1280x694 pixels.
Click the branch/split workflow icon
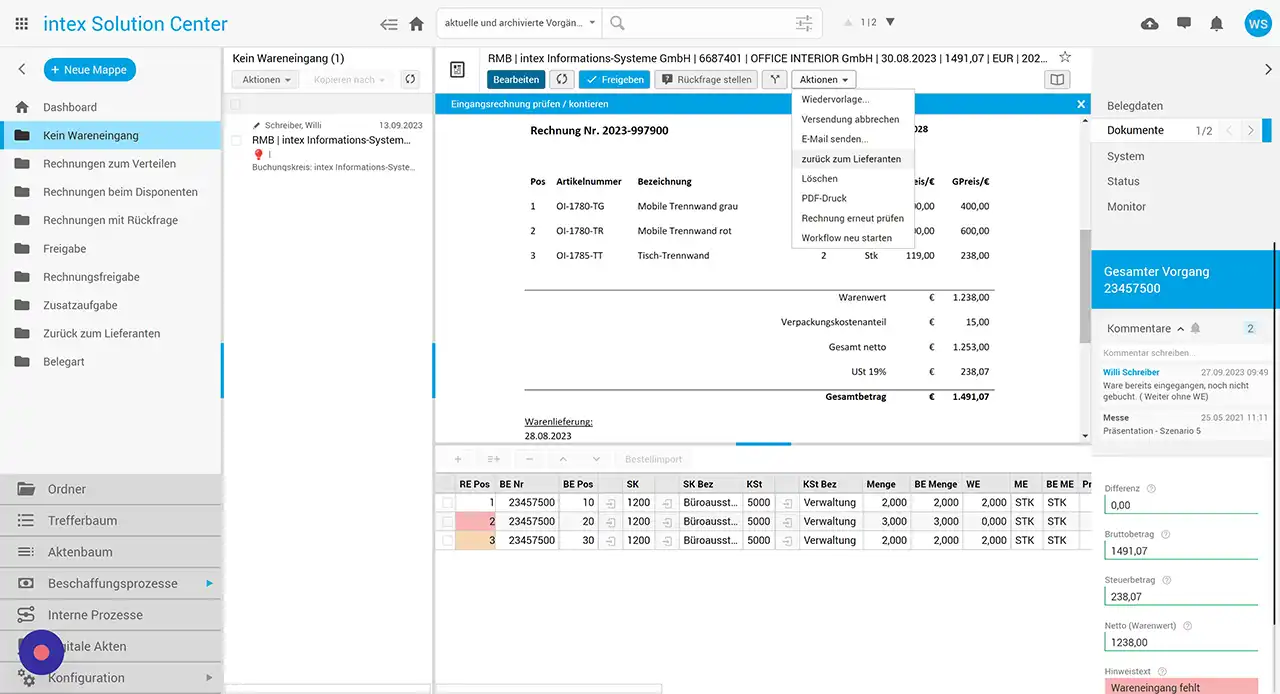click(x=773, y=80)
